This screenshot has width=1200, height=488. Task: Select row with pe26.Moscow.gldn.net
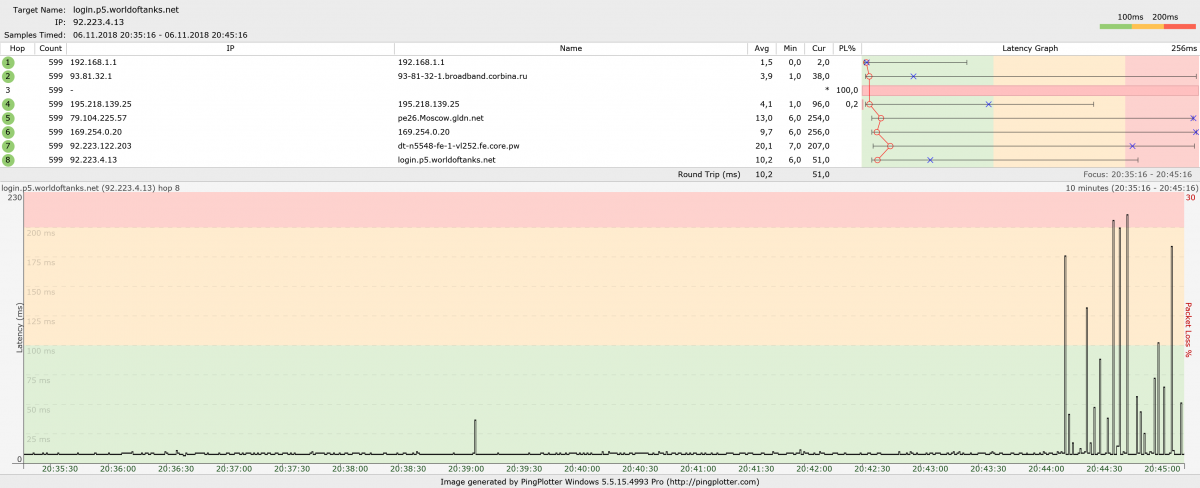pyautogui.click(x=431, y=118)
